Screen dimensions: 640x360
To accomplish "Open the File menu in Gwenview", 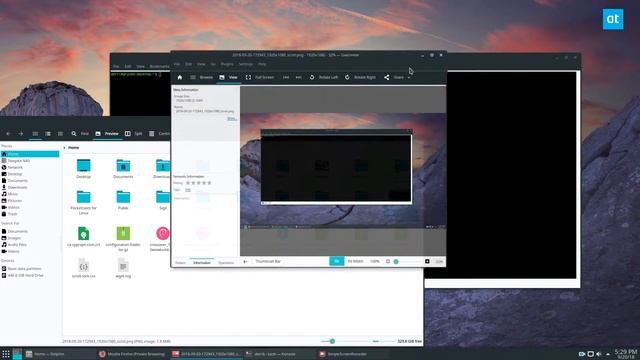I will [177, 64].
